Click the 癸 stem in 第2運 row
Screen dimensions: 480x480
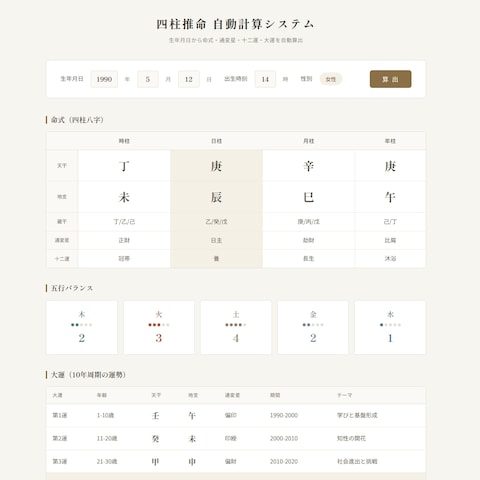pyautogui.click(x=155, y=438)
